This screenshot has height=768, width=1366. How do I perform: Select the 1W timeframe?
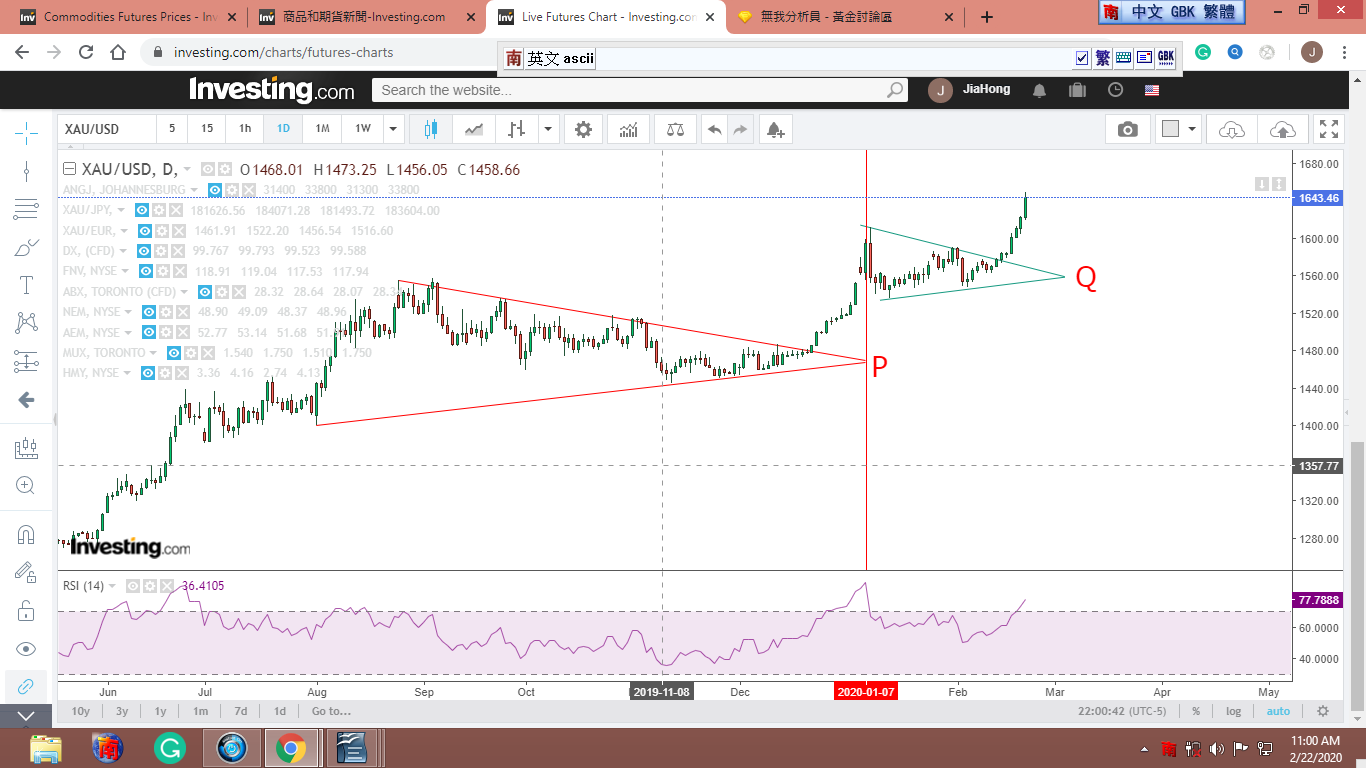pyautogui.click(x=362, y=129)
